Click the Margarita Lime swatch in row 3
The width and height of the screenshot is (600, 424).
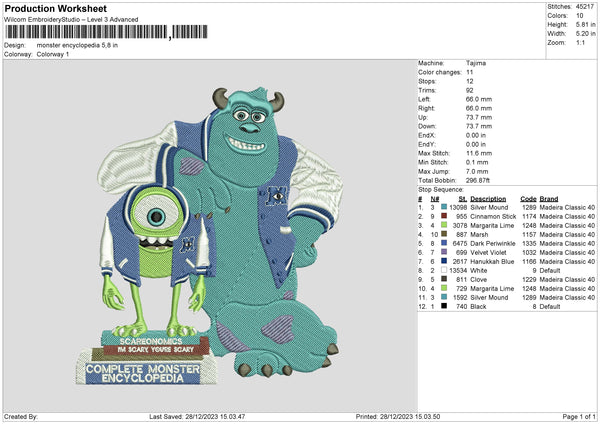click(444, 225)
